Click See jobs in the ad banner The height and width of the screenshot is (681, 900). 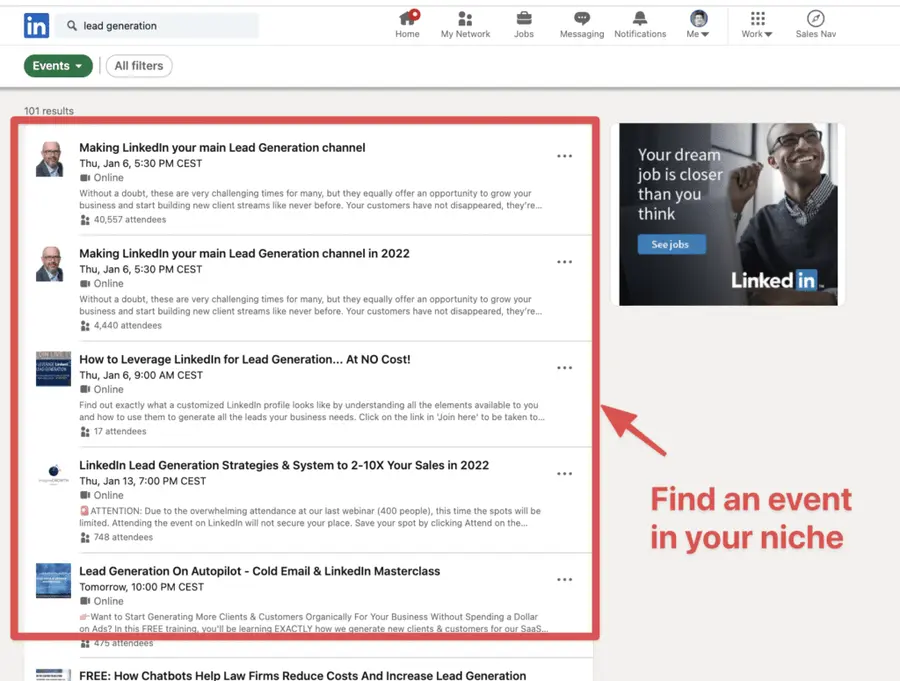(671, 243)
